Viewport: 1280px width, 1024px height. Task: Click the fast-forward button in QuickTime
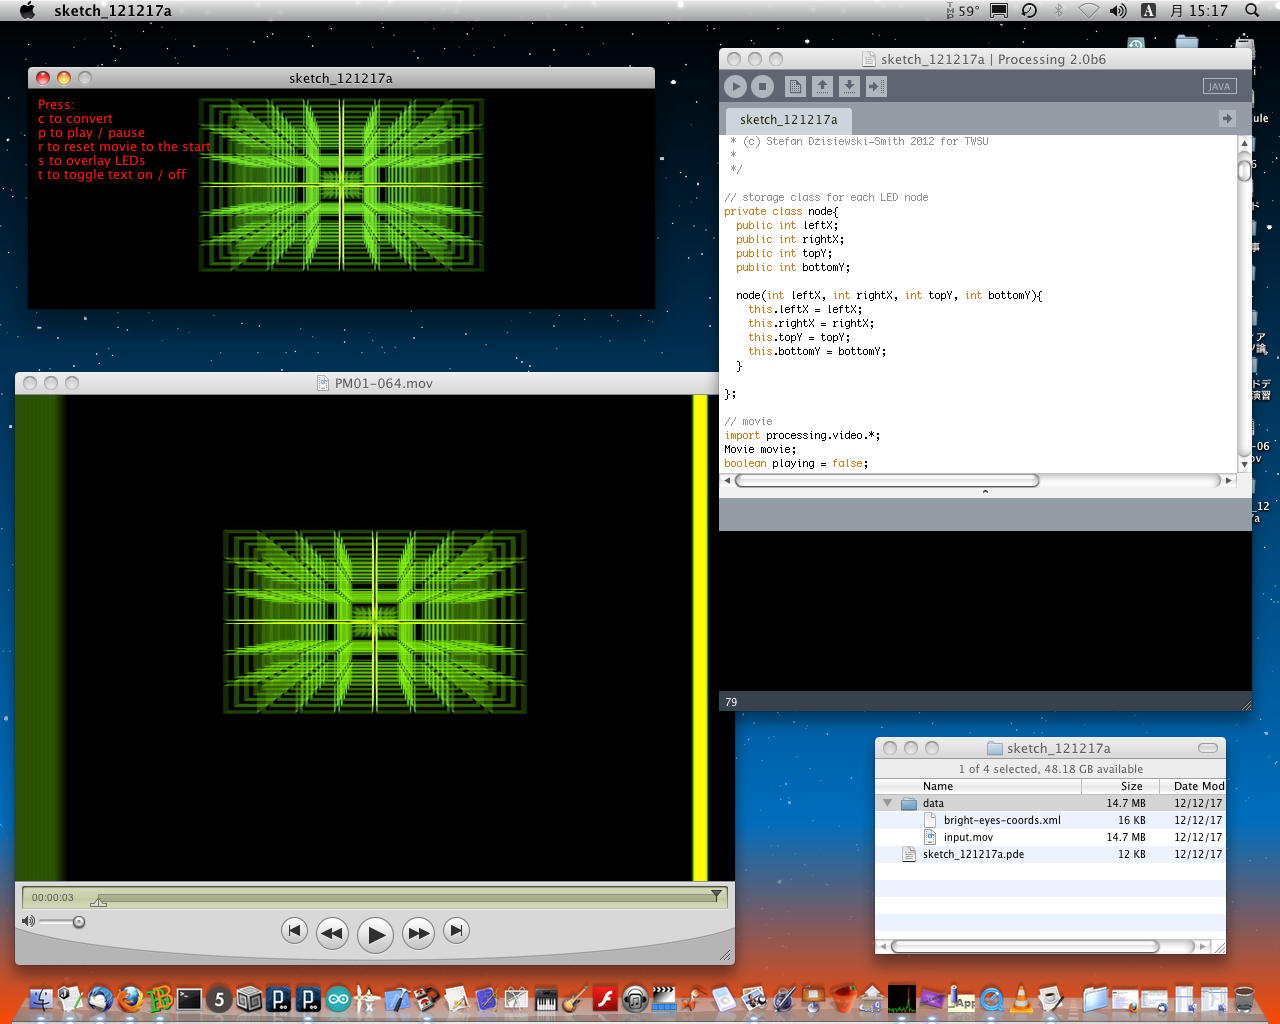[418, 933]
